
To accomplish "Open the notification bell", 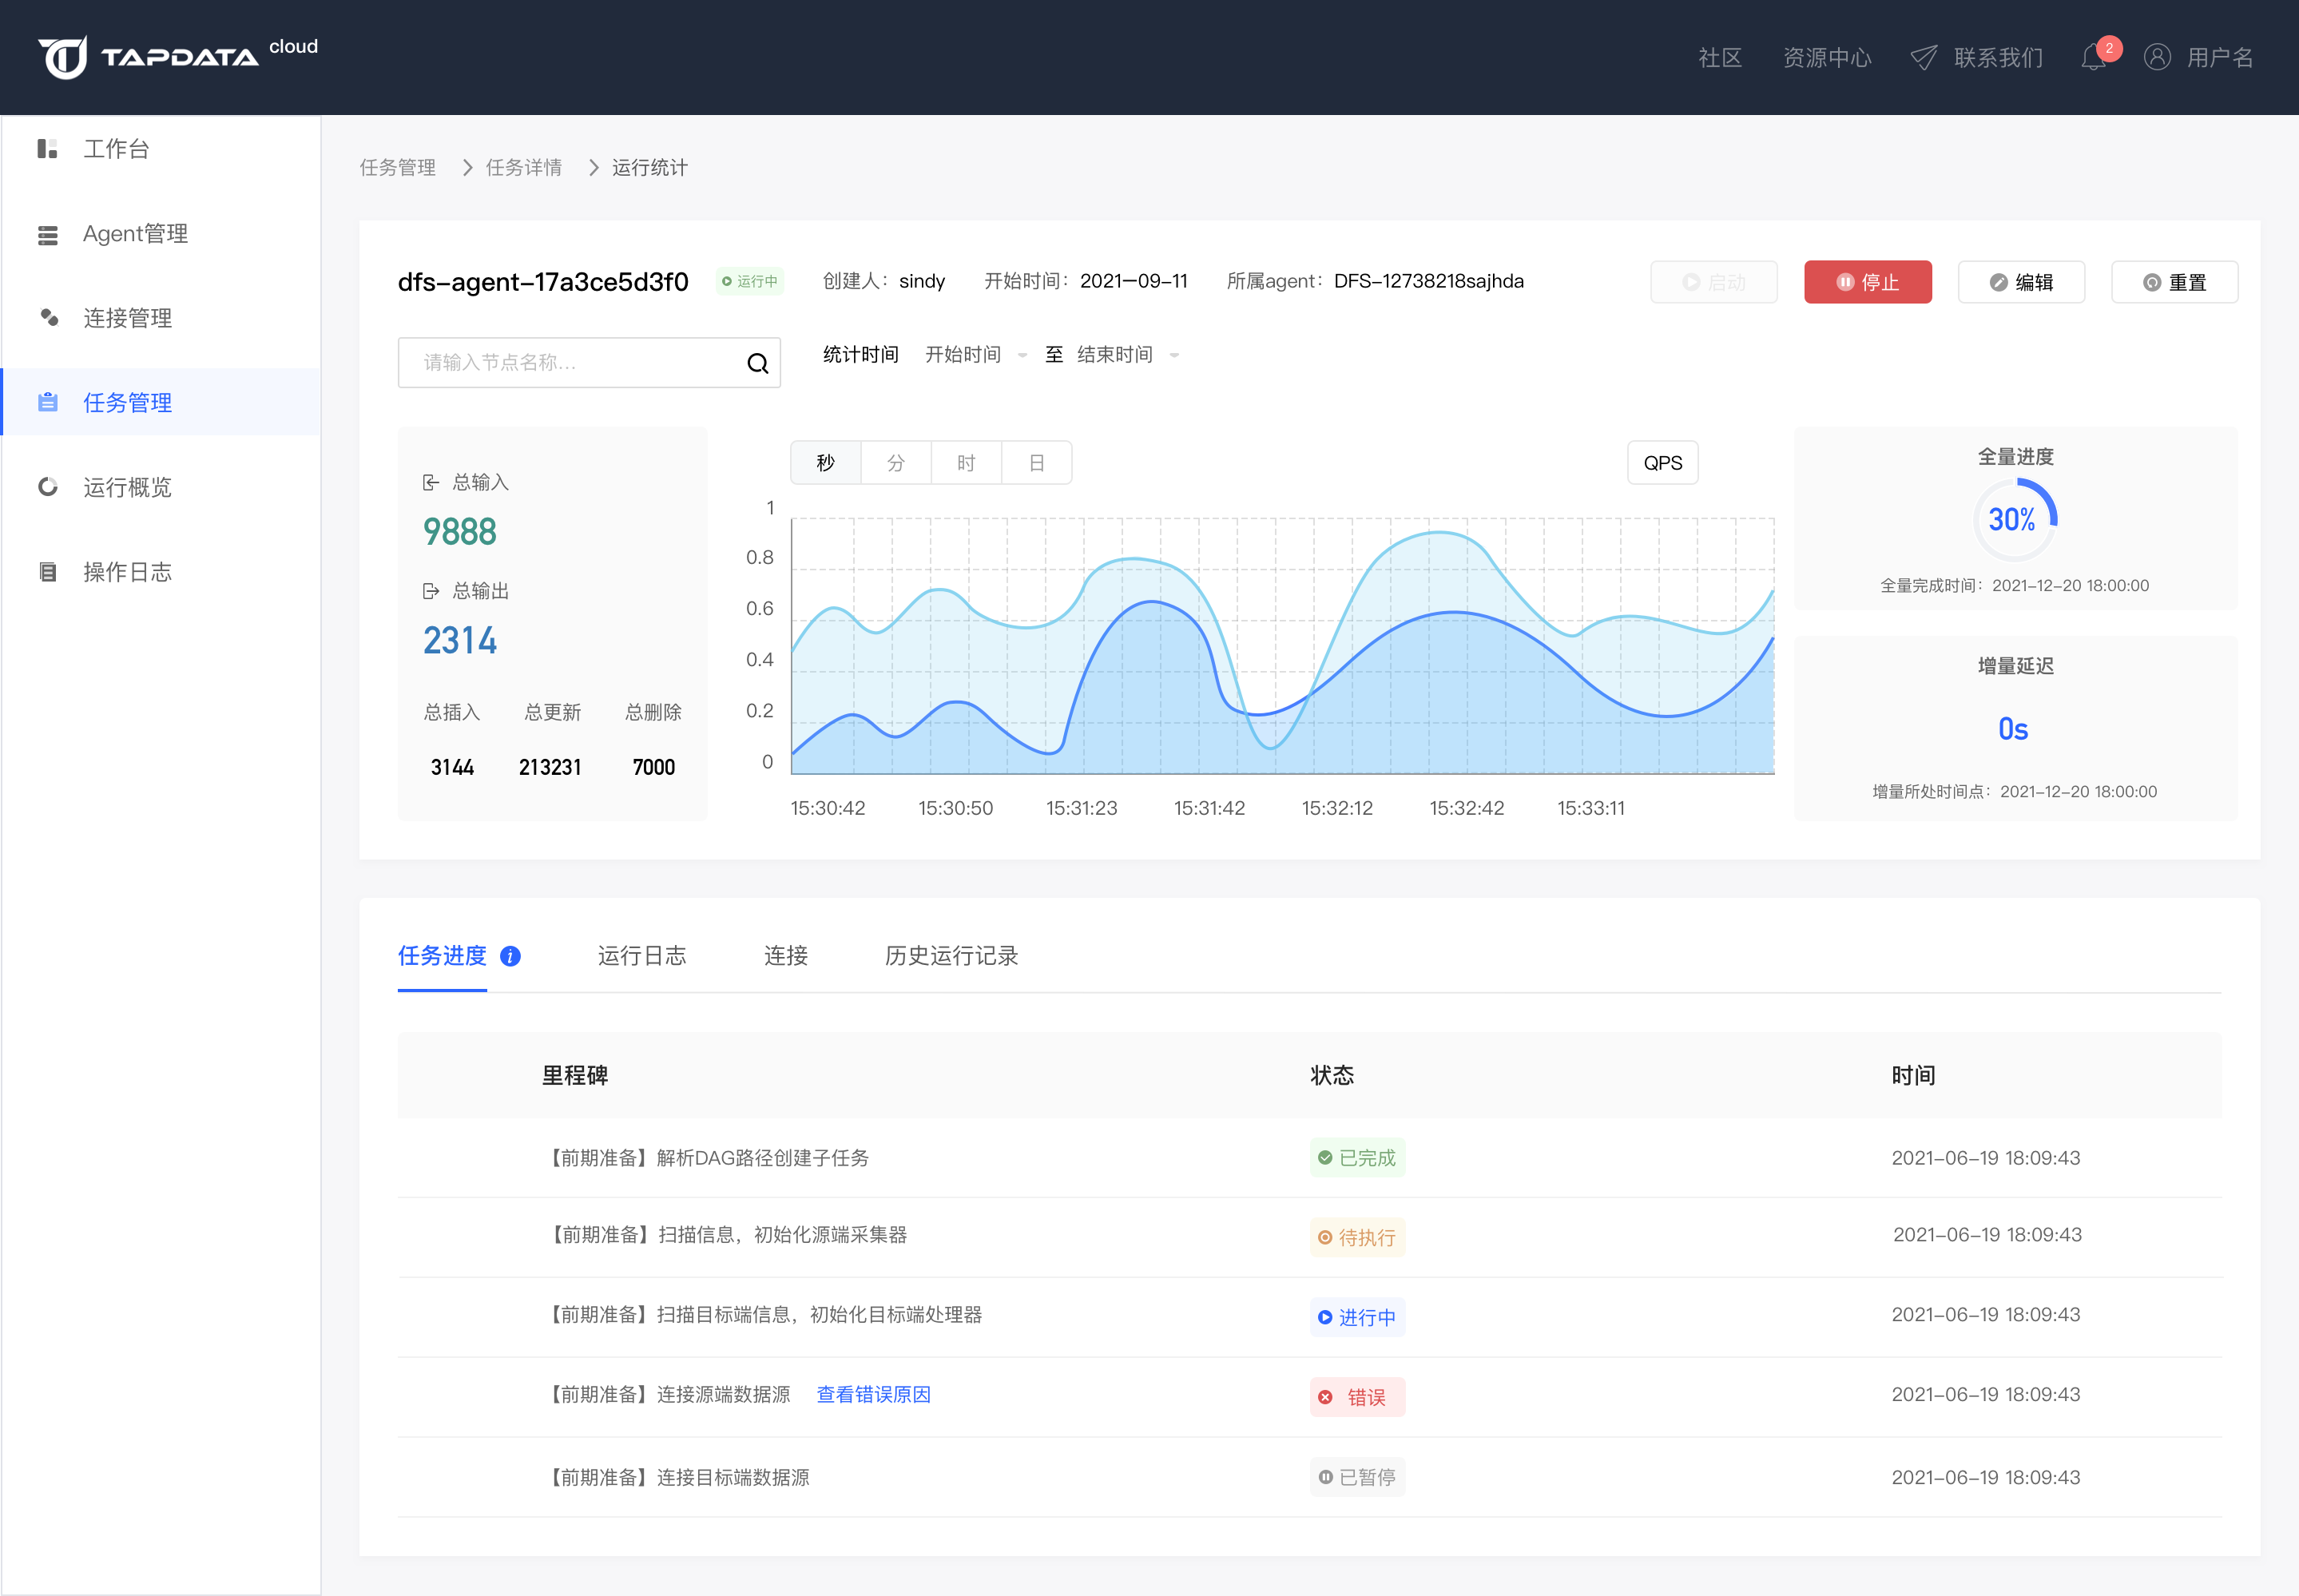I will (x=2094, y=57).
